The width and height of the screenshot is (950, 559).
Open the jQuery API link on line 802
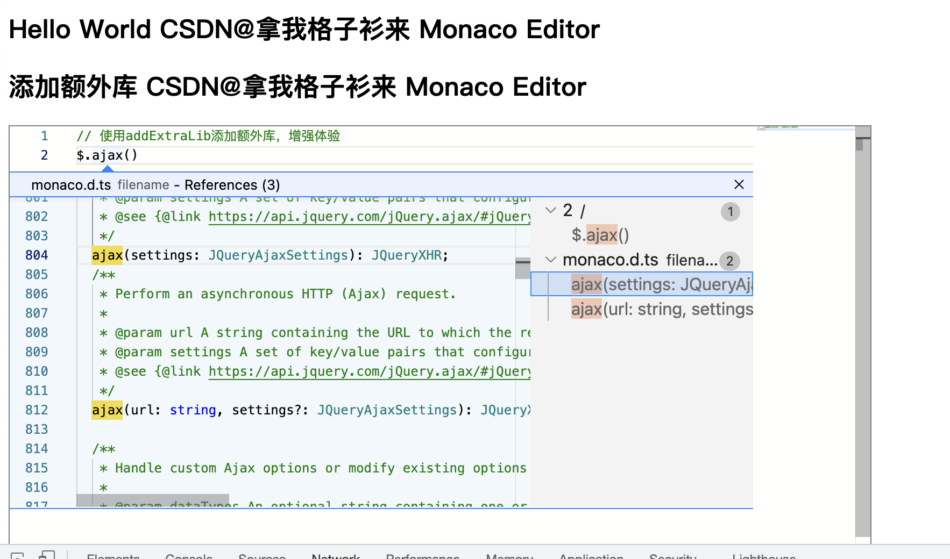(x=370, y=217)
